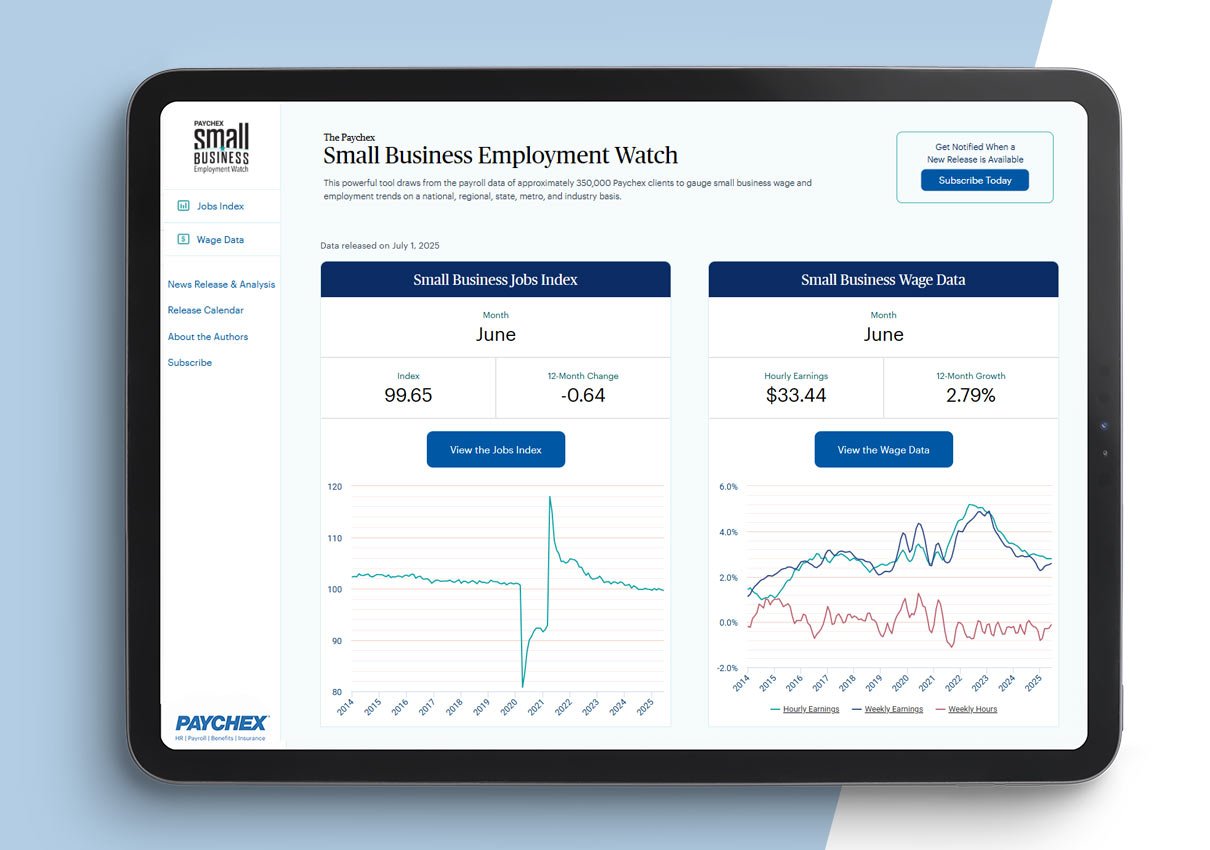The image size is (1210, 850).
Task: Go to About the Authors
Action: tap(208, 337)
